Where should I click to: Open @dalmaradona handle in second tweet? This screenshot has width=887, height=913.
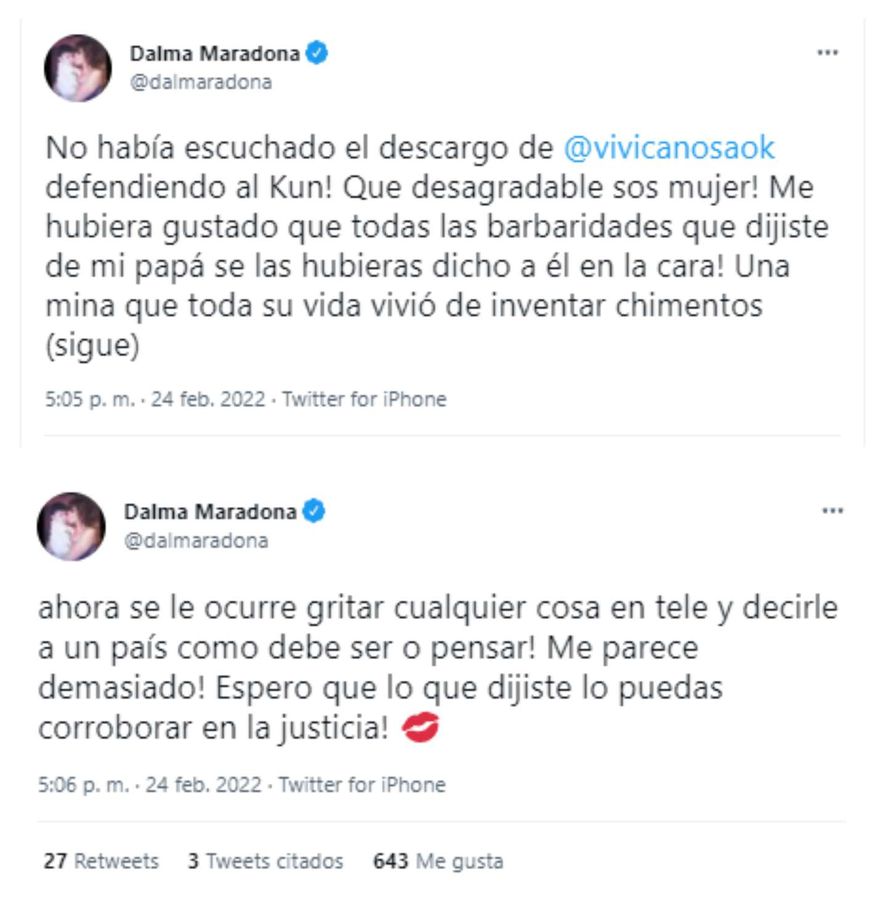pos(196,541)
